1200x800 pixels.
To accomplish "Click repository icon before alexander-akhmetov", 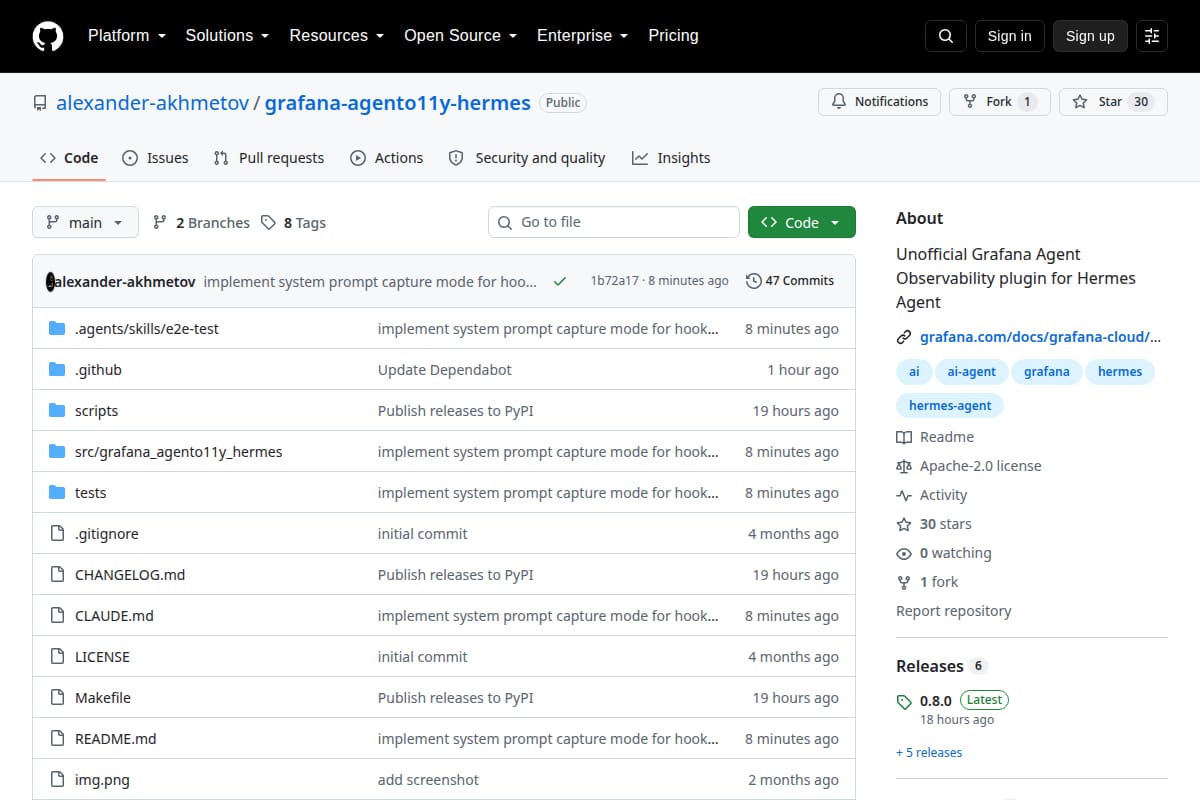I will (x=40, y=103).
